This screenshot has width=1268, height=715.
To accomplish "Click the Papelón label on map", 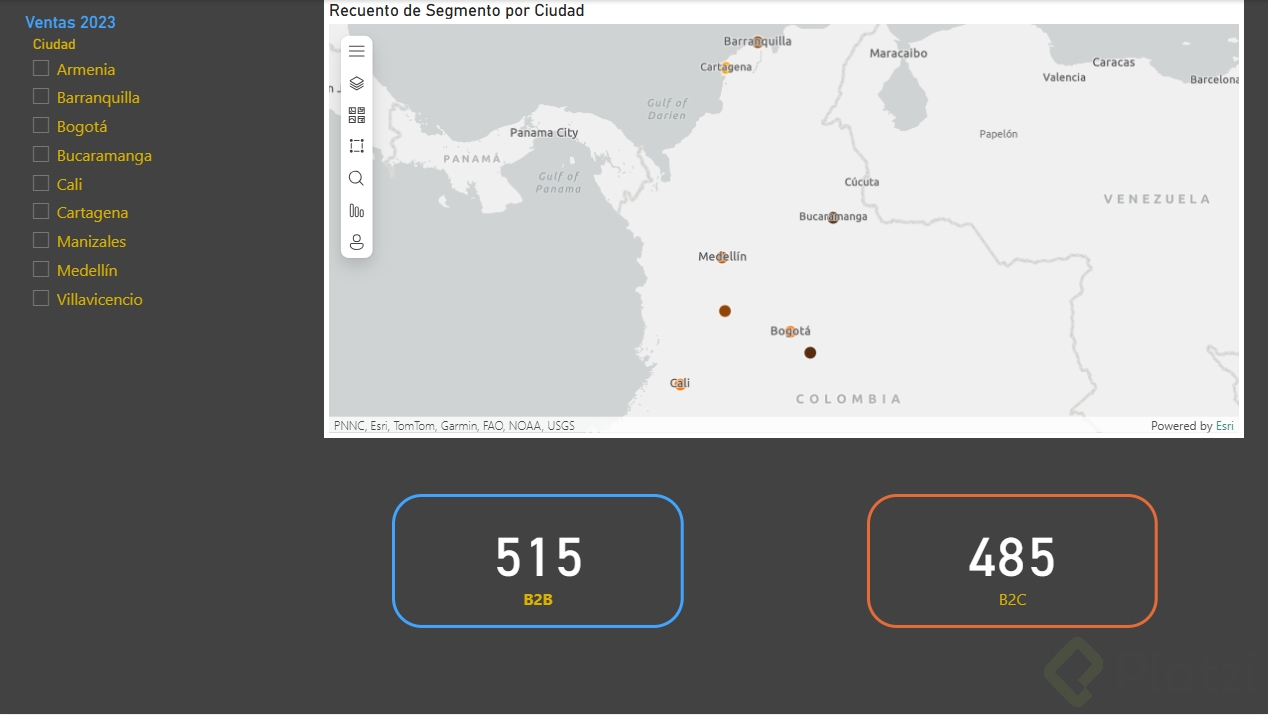I will pos(998,134).
